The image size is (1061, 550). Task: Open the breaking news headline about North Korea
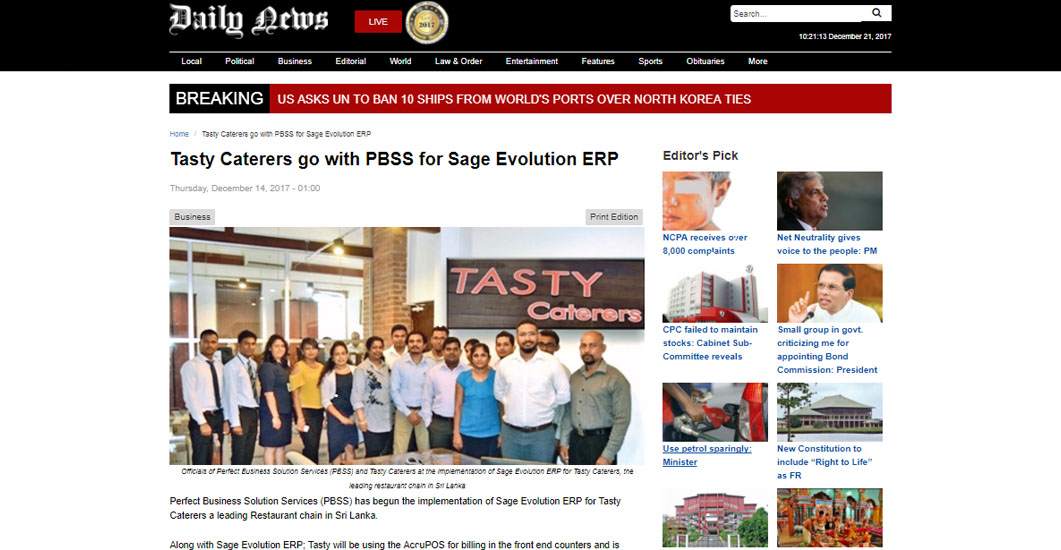coord(514,99)
